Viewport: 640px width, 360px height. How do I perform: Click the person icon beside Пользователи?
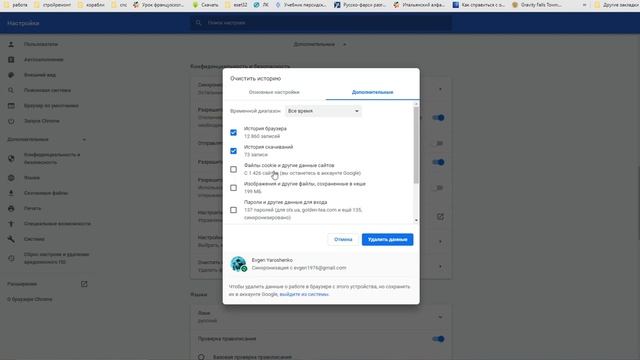[x=11, y=44]
